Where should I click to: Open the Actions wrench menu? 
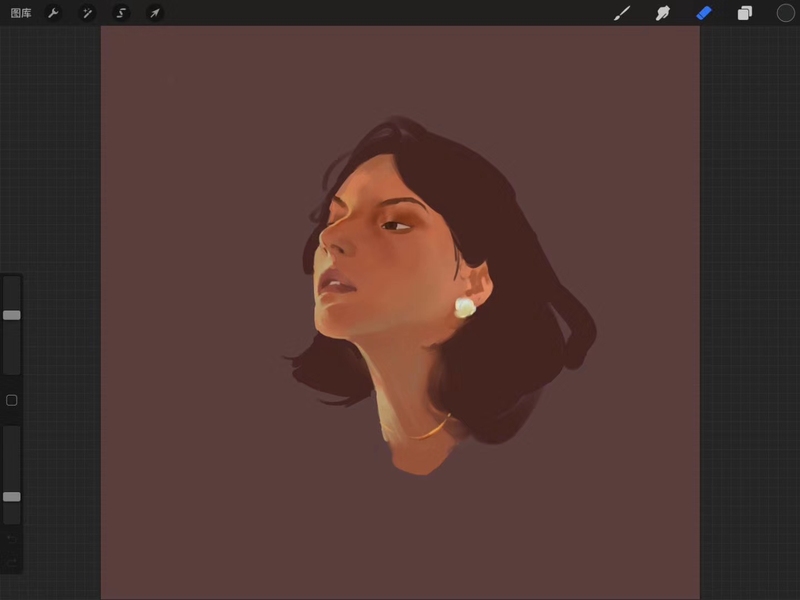coord(53,13)
